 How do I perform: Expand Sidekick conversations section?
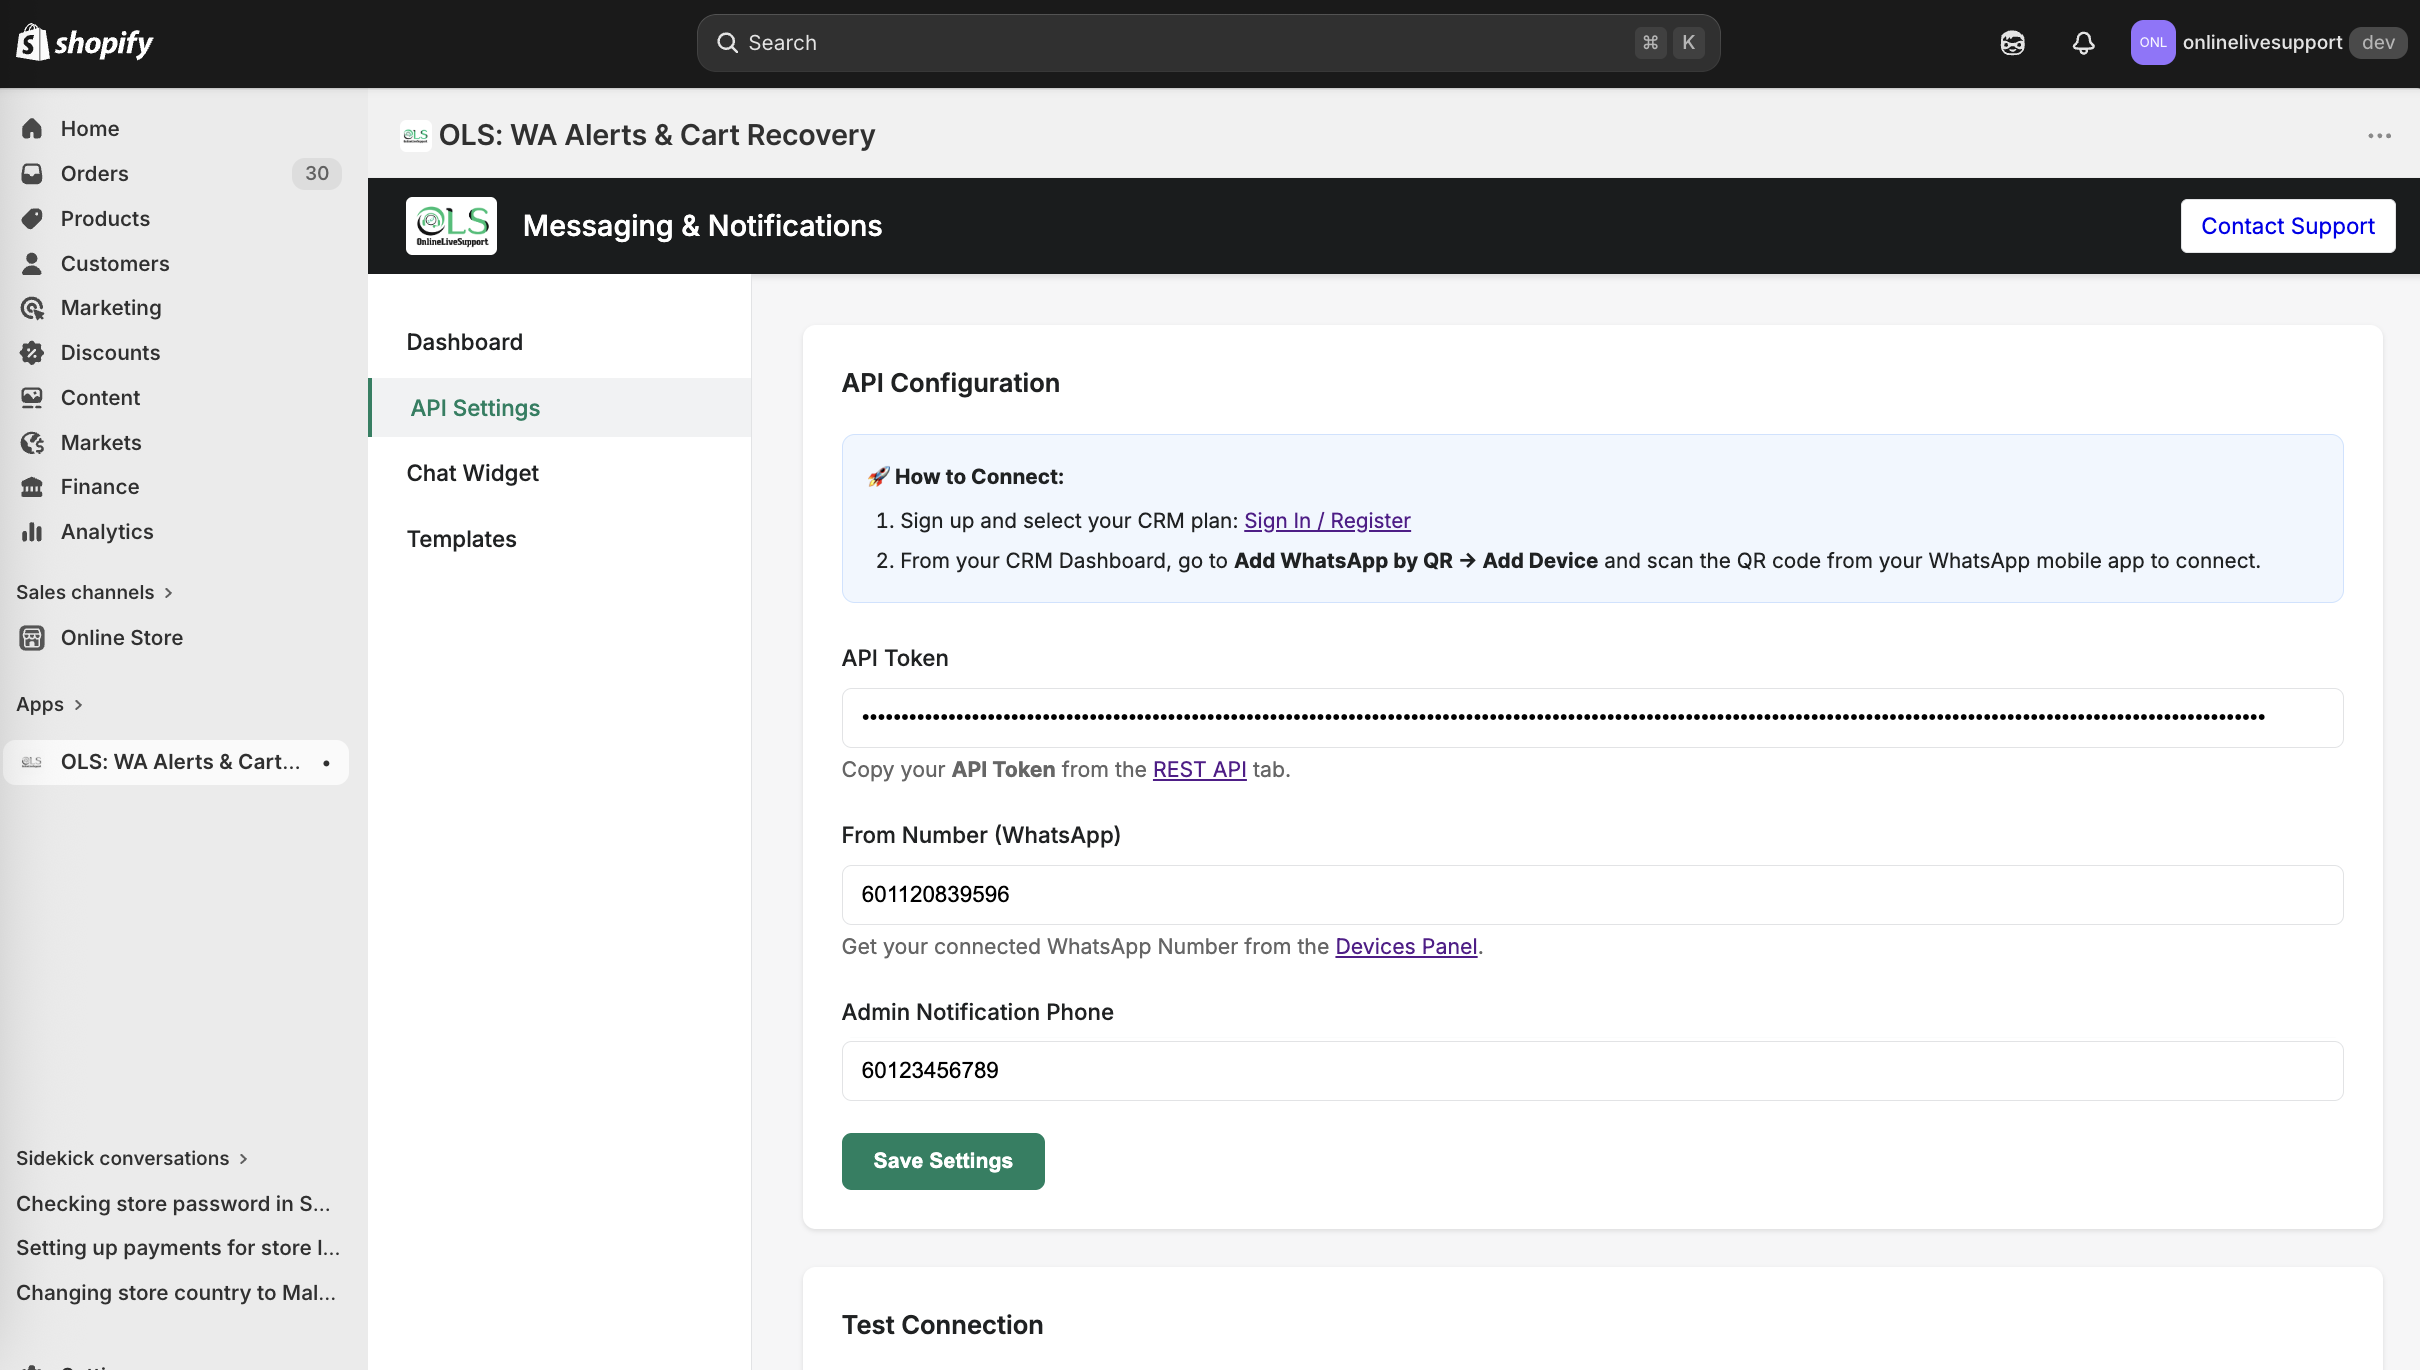tap(132, 1159)
